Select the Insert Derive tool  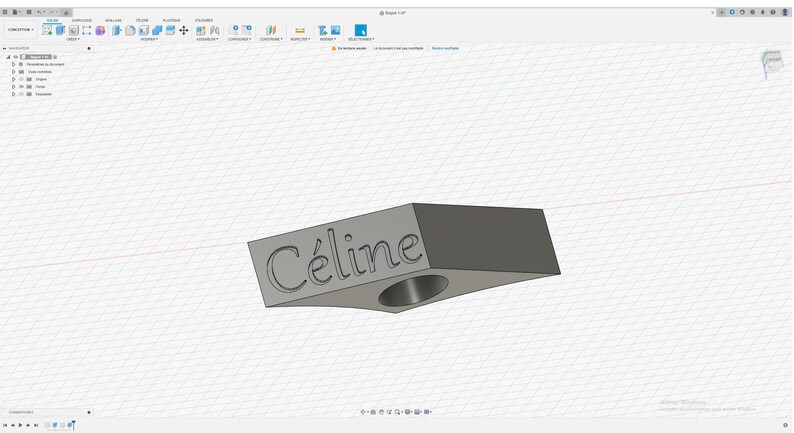coord(322,30)
